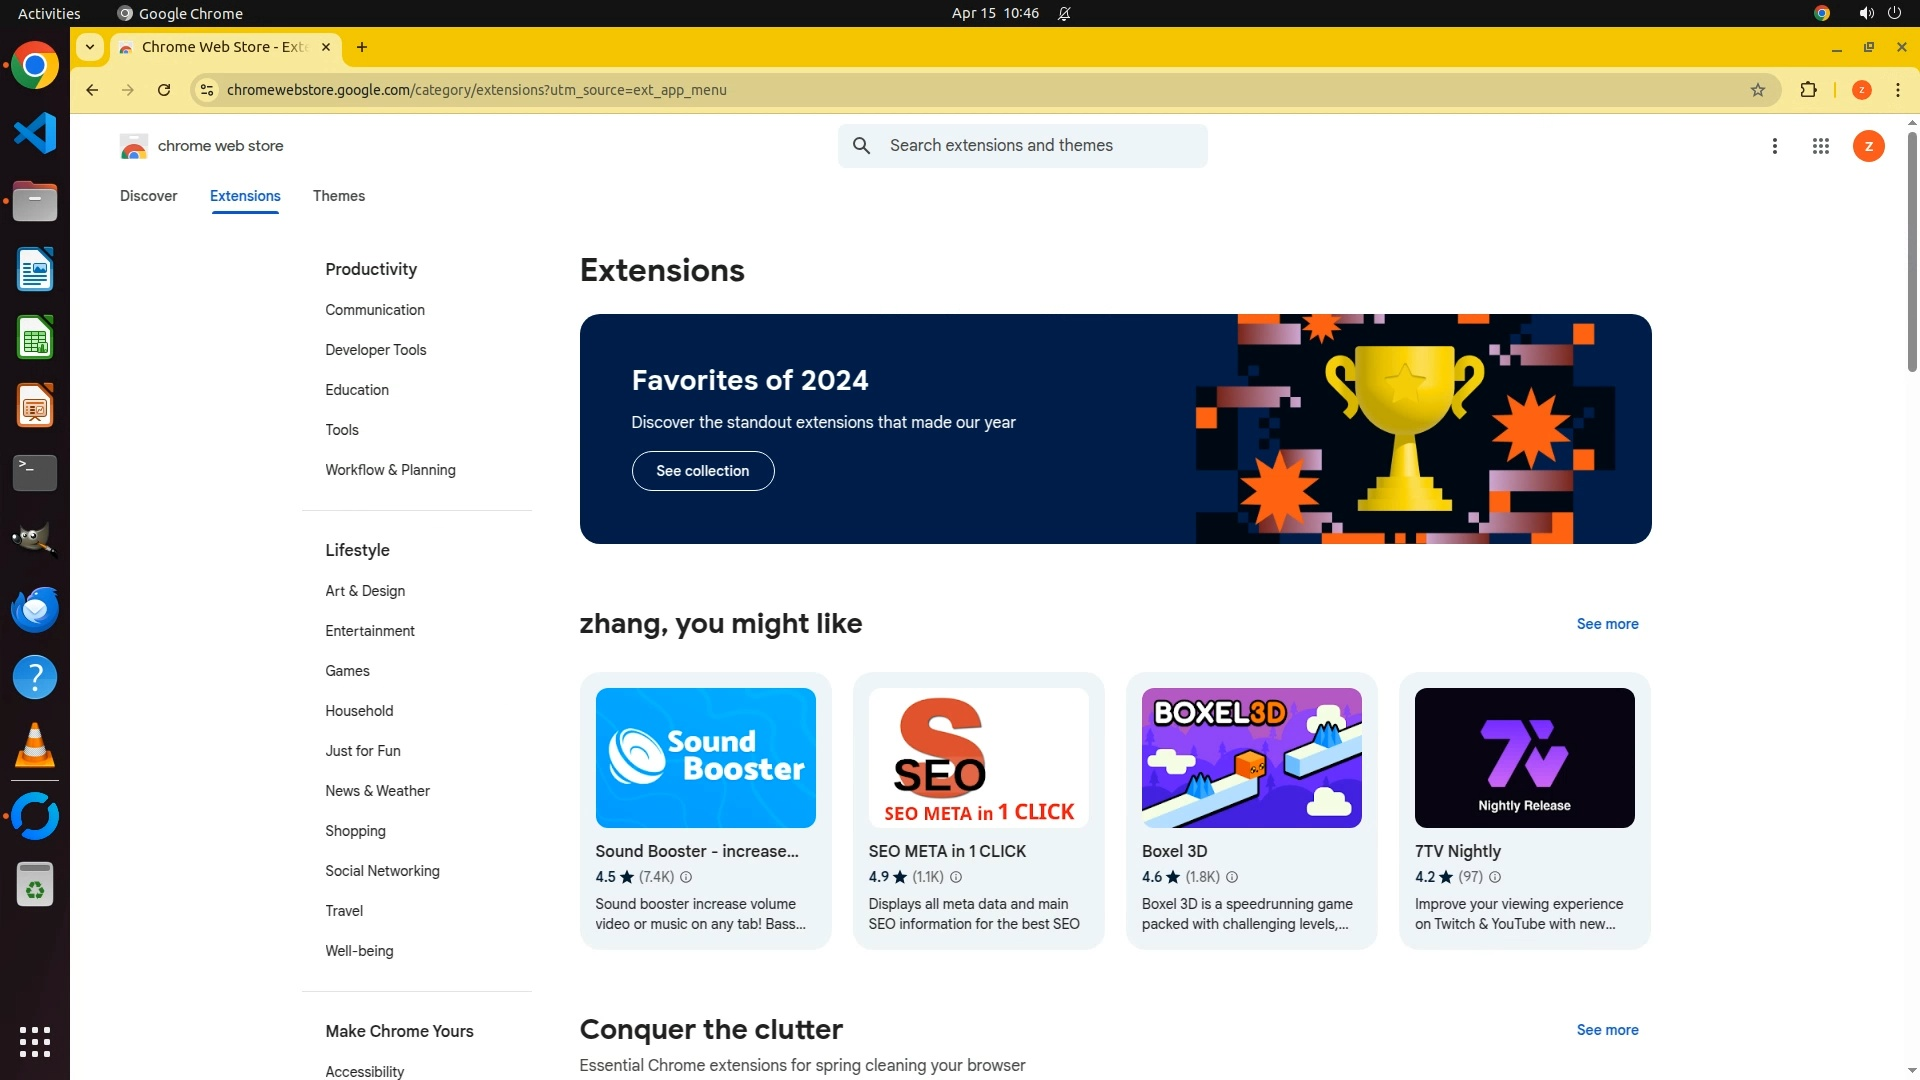The width and height of the screenshot is (1920, 1080).
Task: Click info icon beside 7TV Nightly rating
Action: pos(1495,877)
